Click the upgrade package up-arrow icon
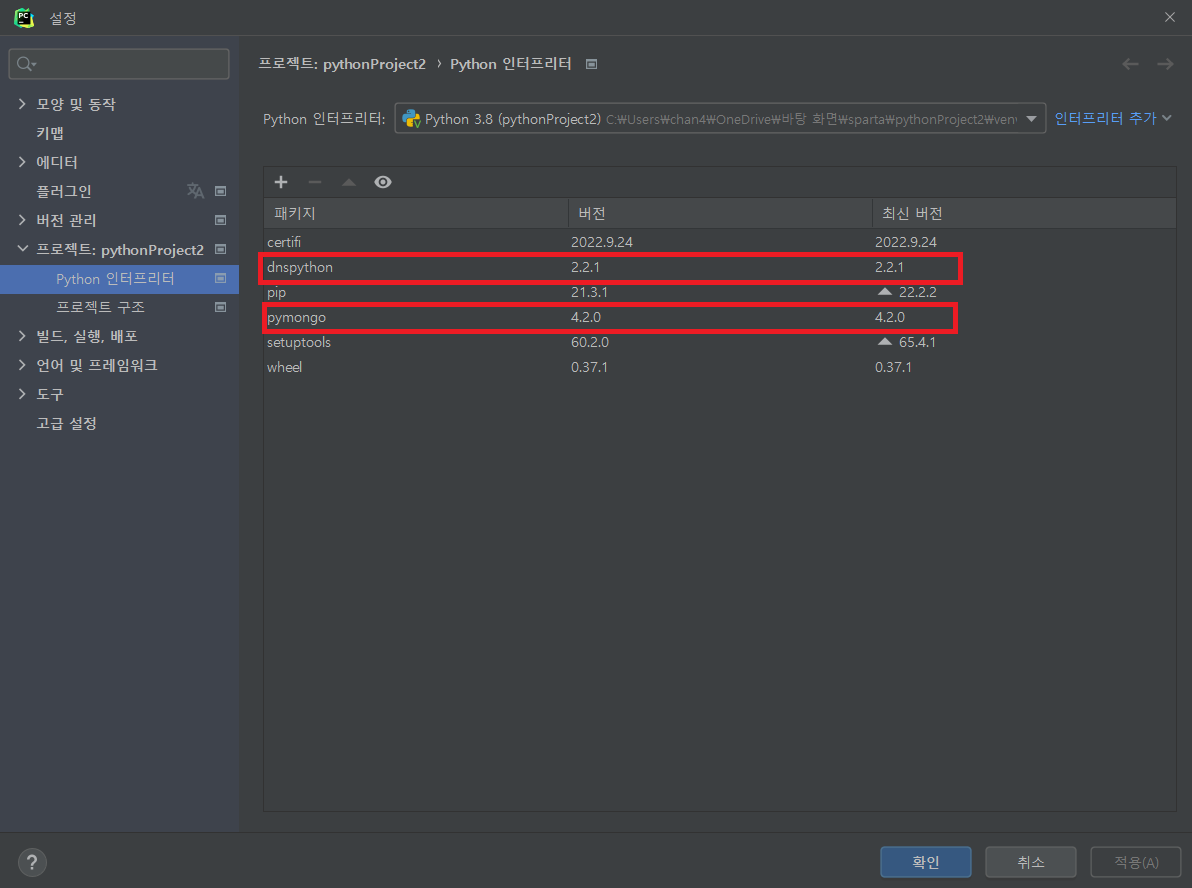Viewport: 1192px width, 888px height. 349,182
